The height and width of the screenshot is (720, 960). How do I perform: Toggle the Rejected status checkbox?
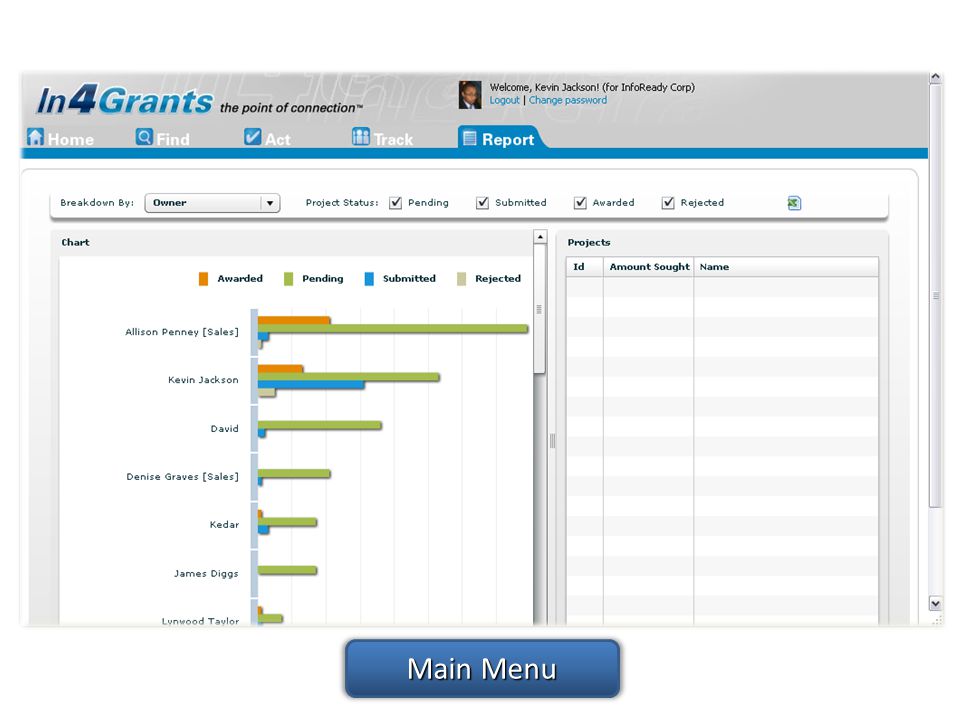point(668,203)
